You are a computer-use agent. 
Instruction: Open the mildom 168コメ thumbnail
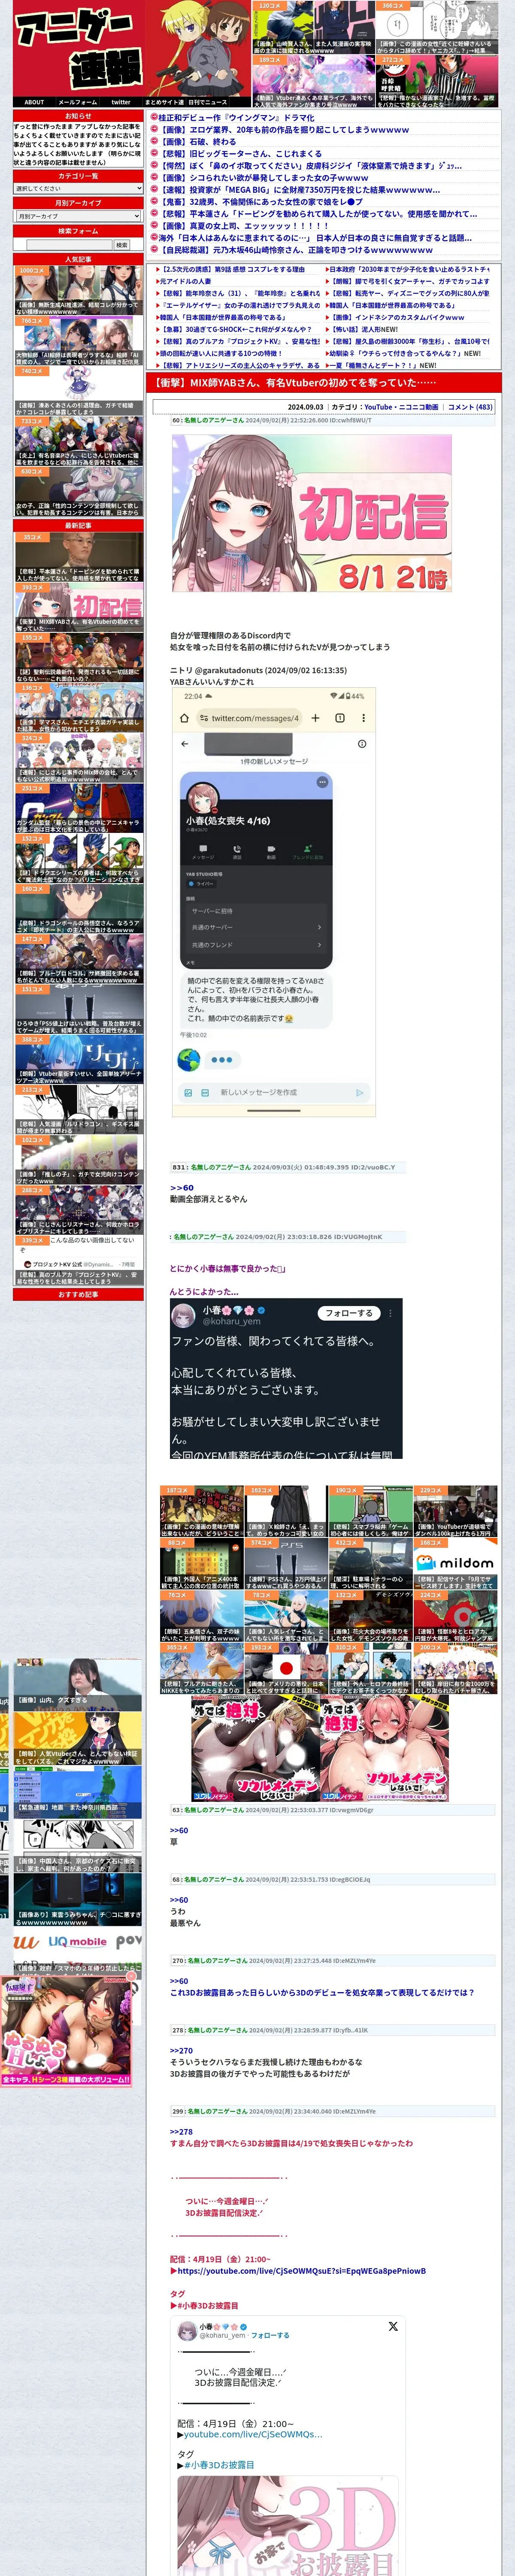[x=455, y=1564]
